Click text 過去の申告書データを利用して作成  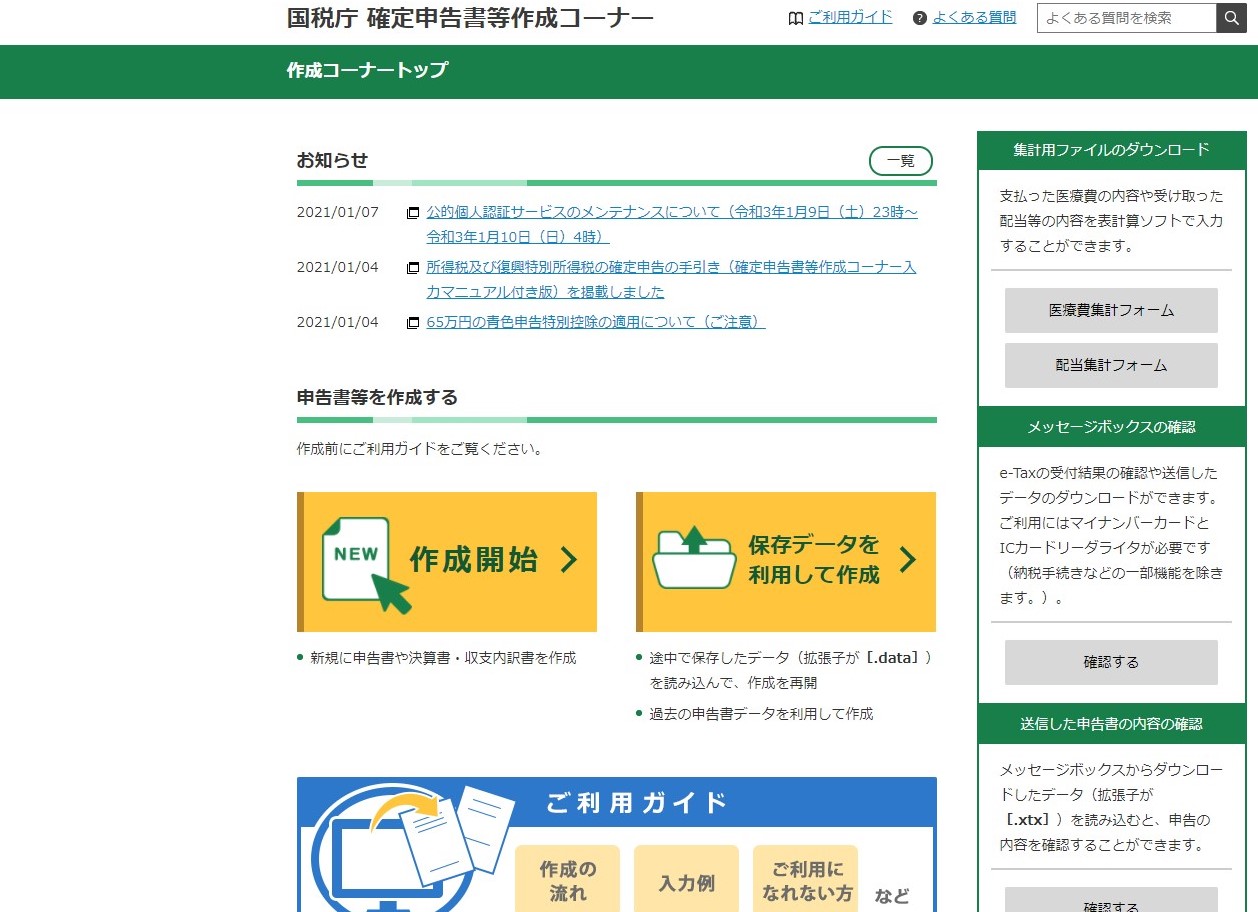[761, 714]
